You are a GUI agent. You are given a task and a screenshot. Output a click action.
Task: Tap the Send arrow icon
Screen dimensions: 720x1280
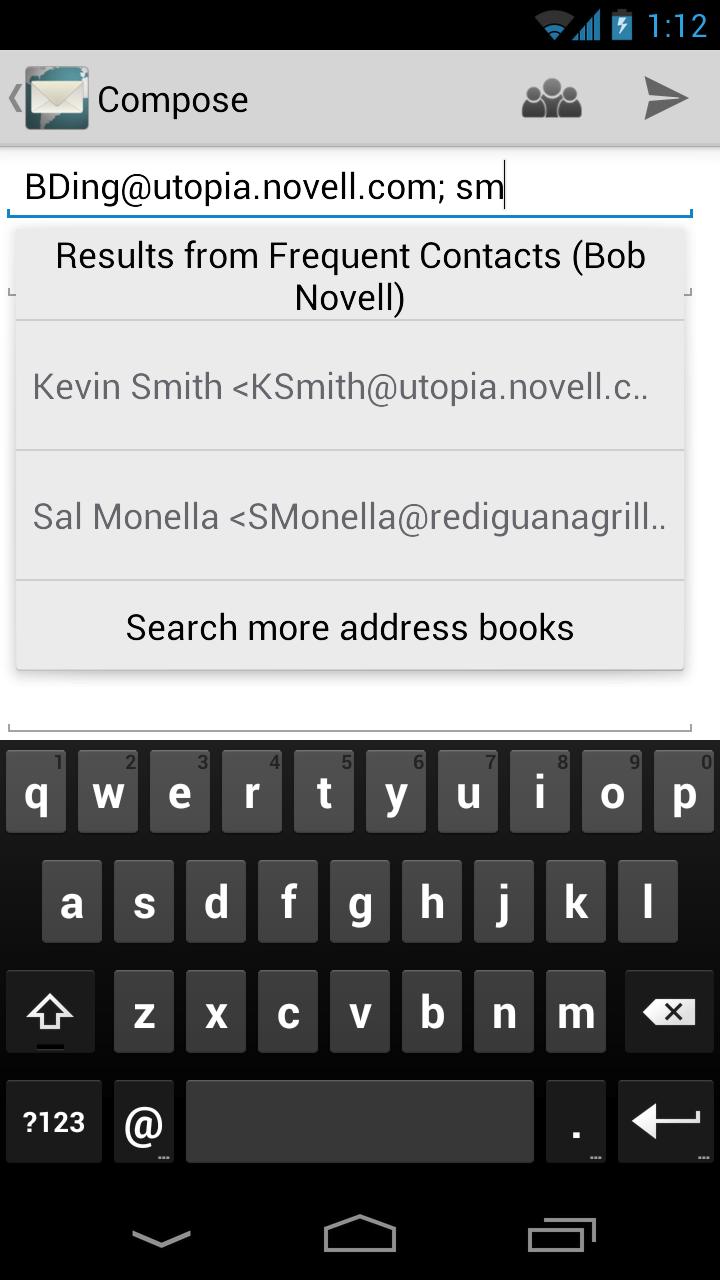666,98
